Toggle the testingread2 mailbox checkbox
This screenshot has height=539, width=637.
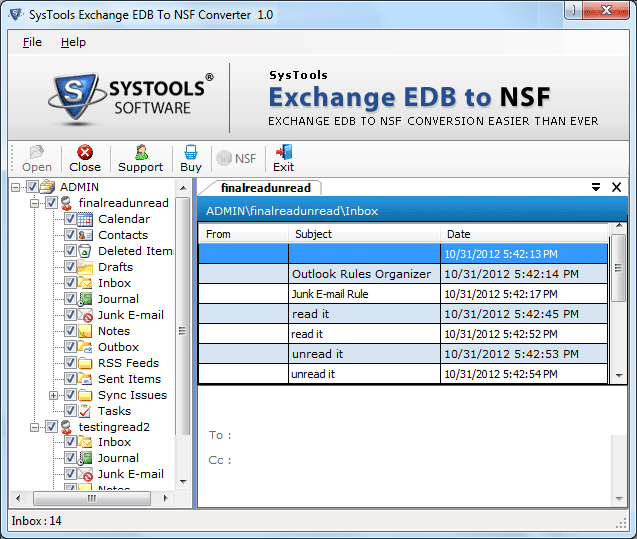tap(51, 427)
